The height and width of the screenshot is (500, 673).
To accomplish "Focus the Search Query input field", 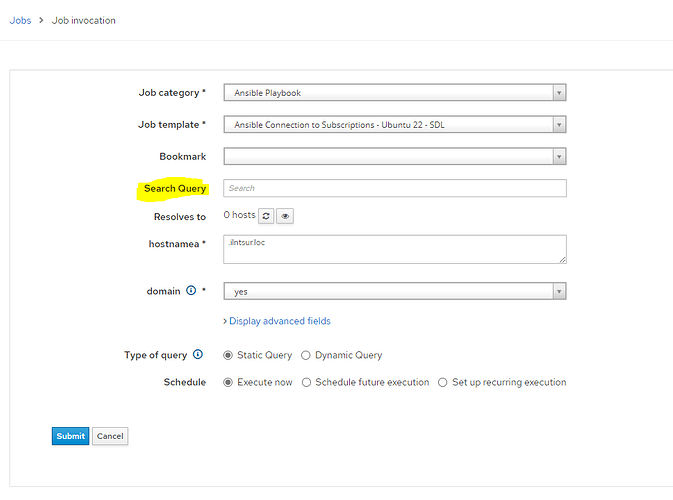I will [x=395, y=188].
